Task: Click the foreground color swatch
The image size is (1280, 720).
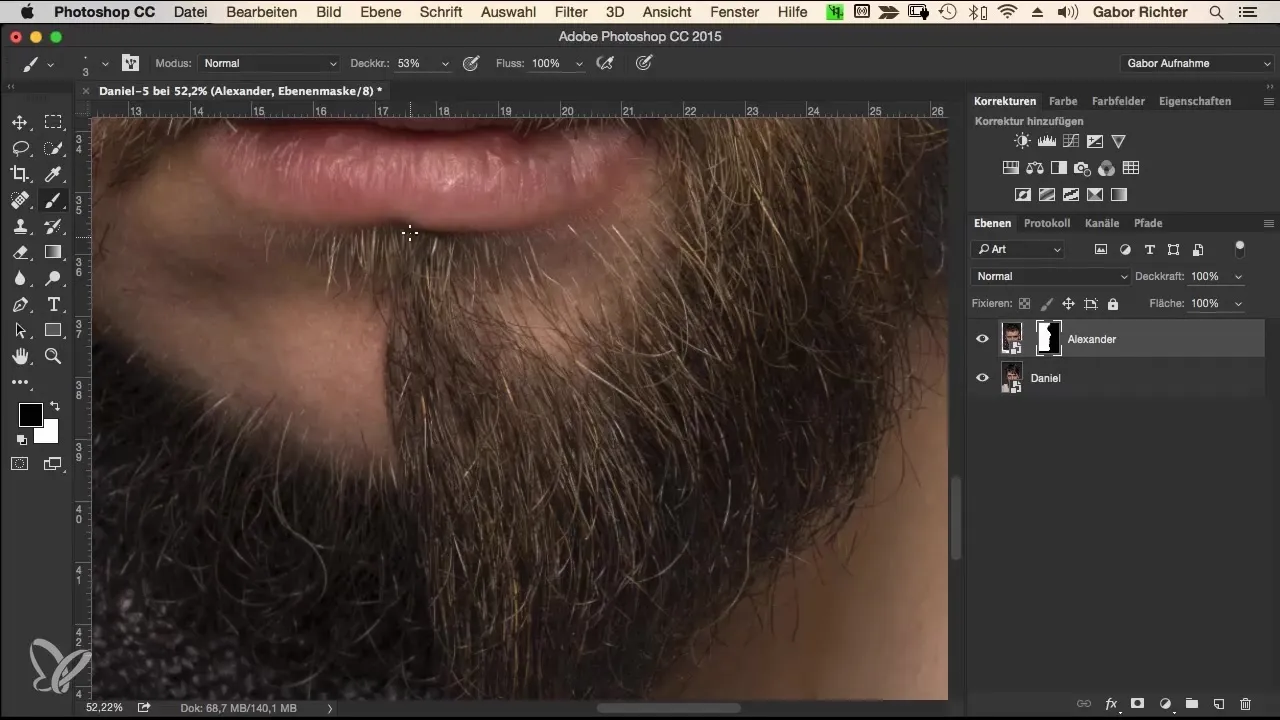Action: pyautogui.click(x=30, y=415)
